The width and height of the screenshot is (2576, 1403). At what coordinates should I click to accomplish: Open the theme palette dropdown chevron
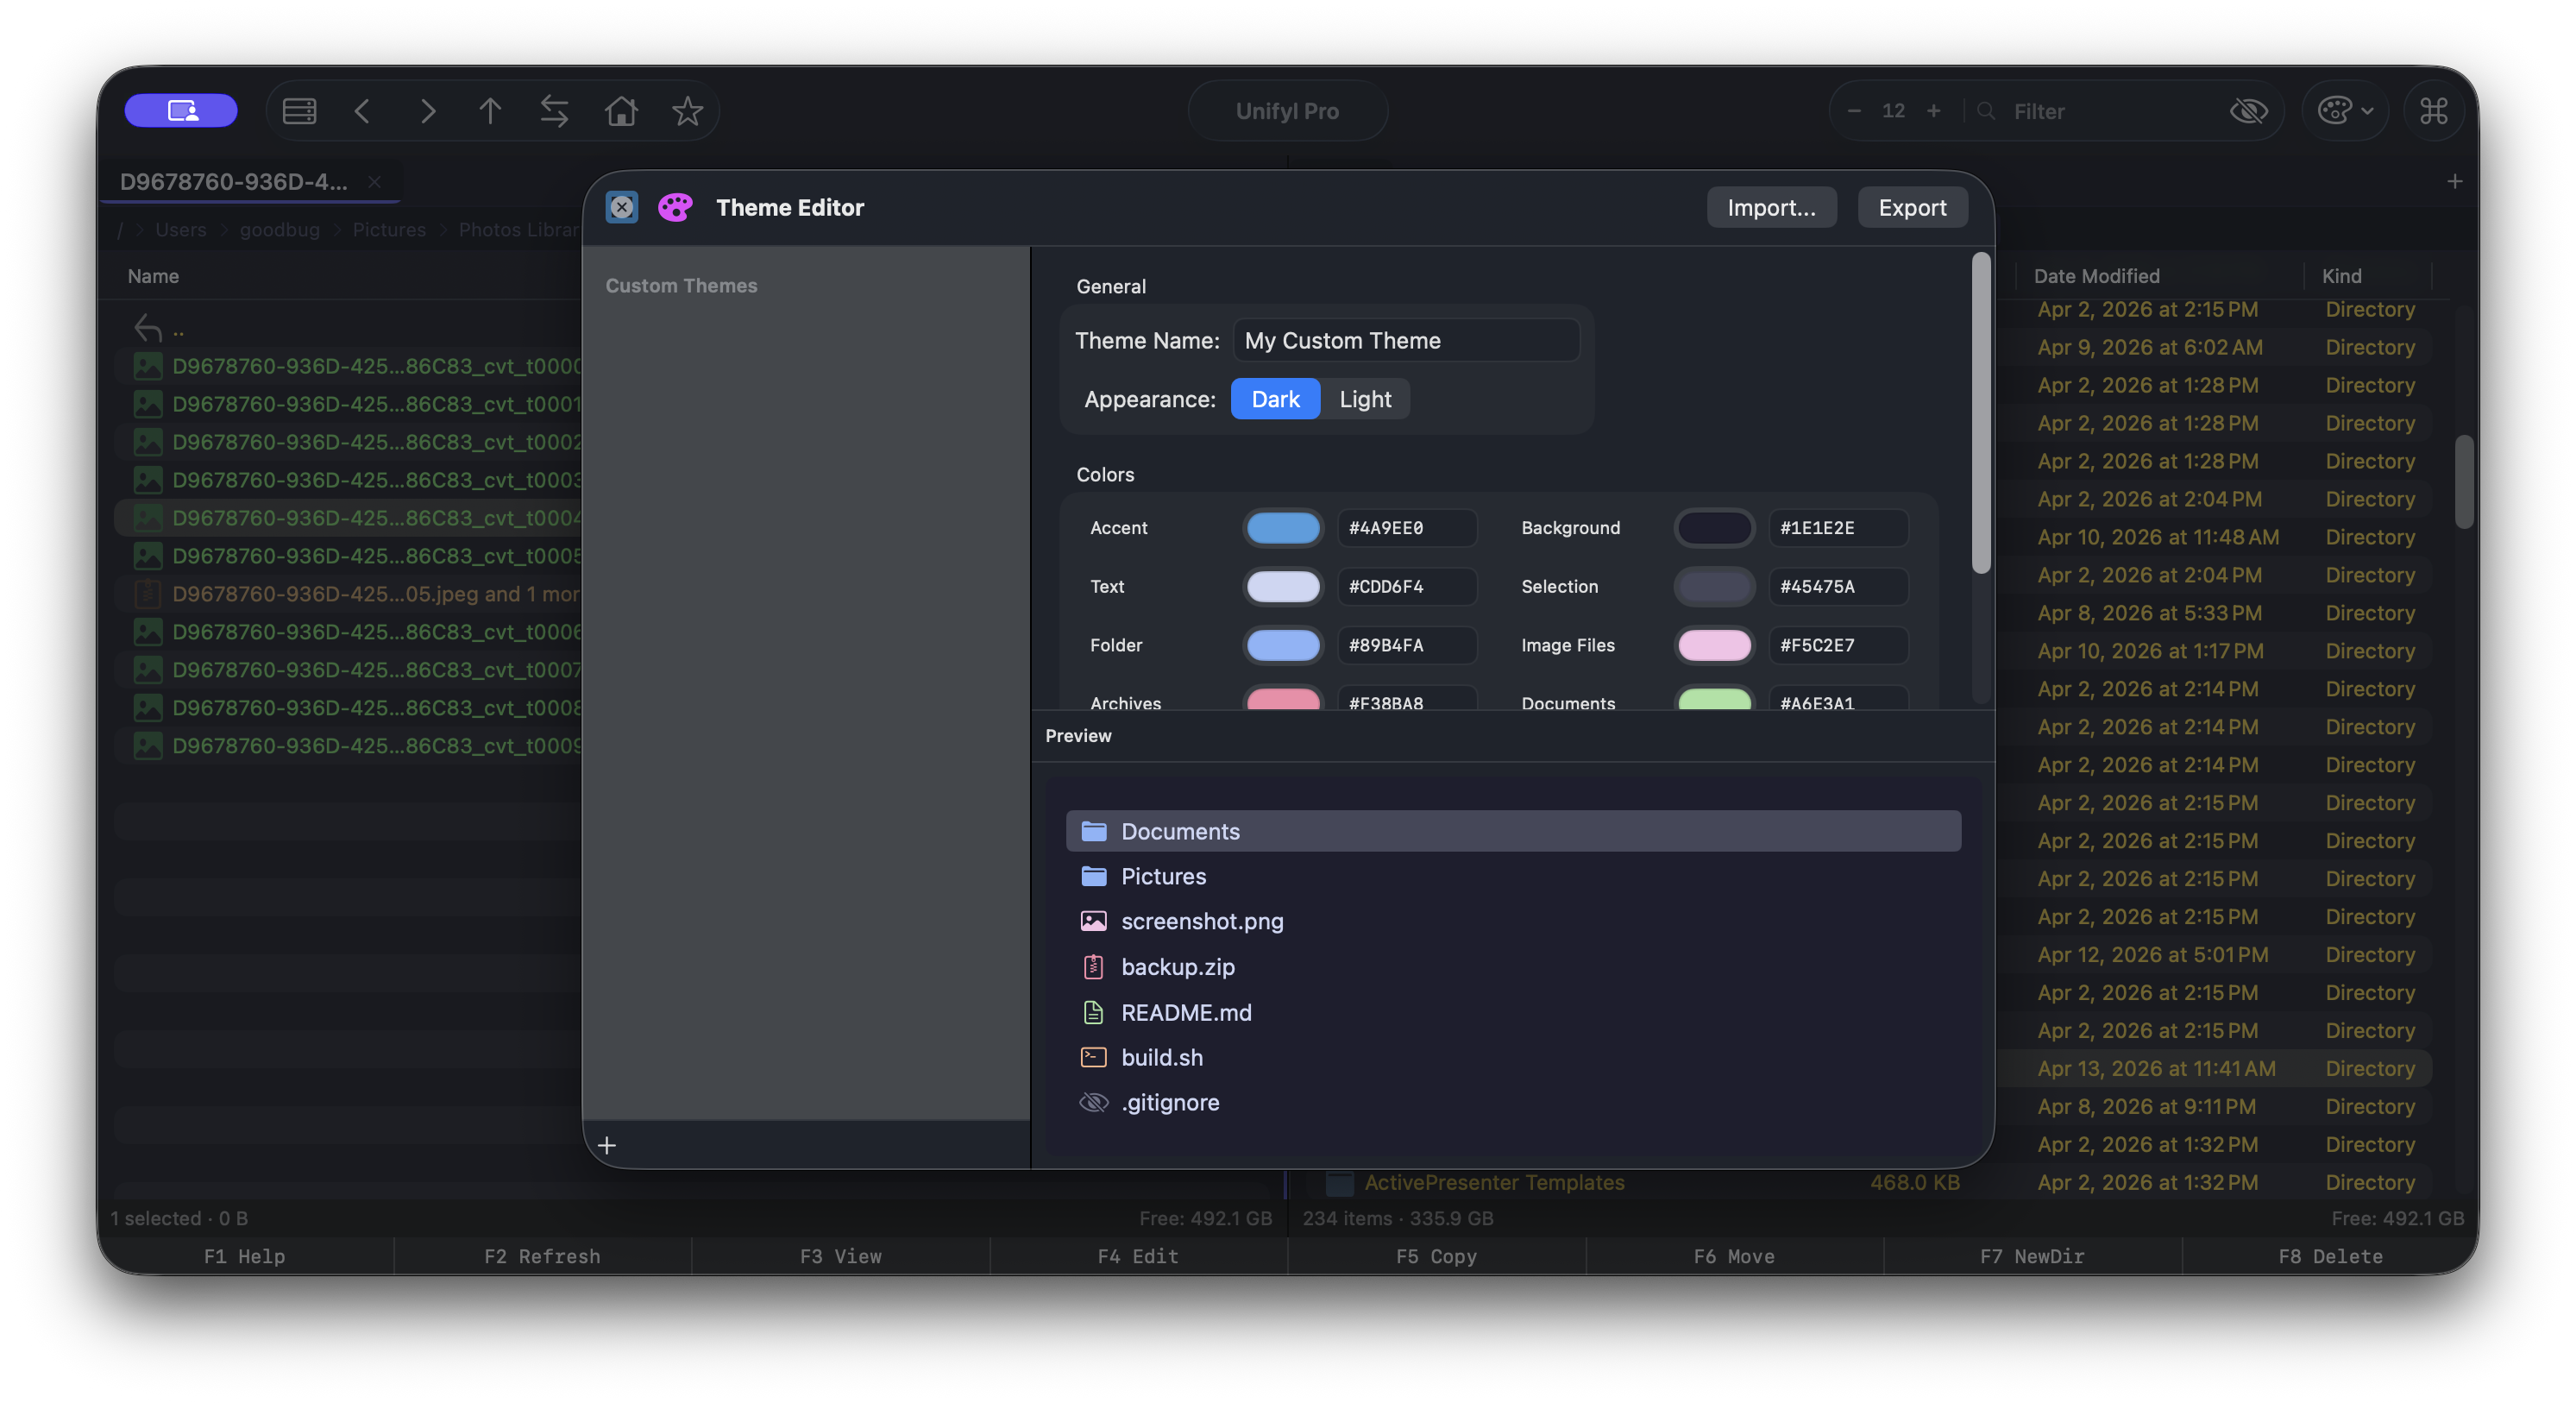tap(2365, 111)
